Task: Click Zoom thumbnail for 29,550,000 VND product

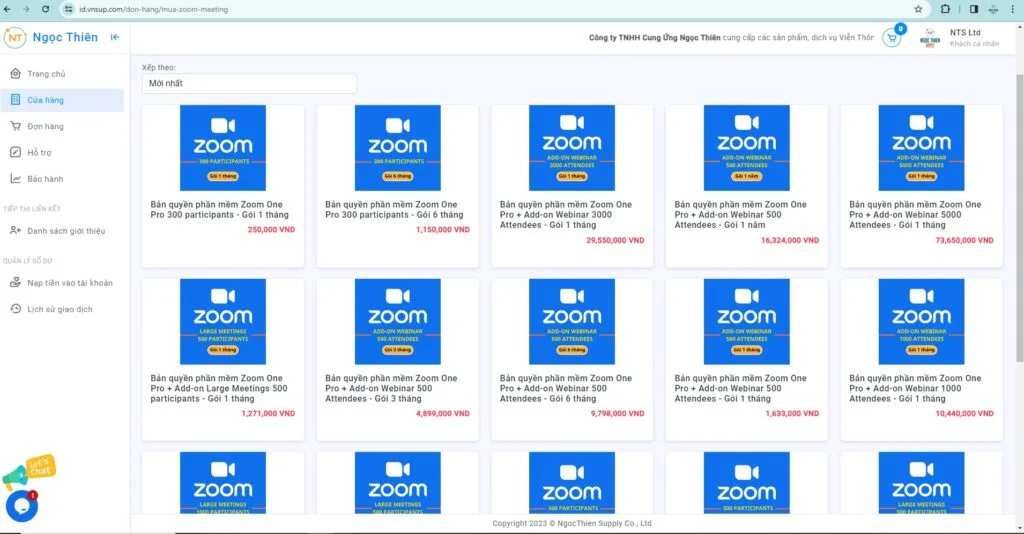Action: pyautogui.click(x=572, y=148)
